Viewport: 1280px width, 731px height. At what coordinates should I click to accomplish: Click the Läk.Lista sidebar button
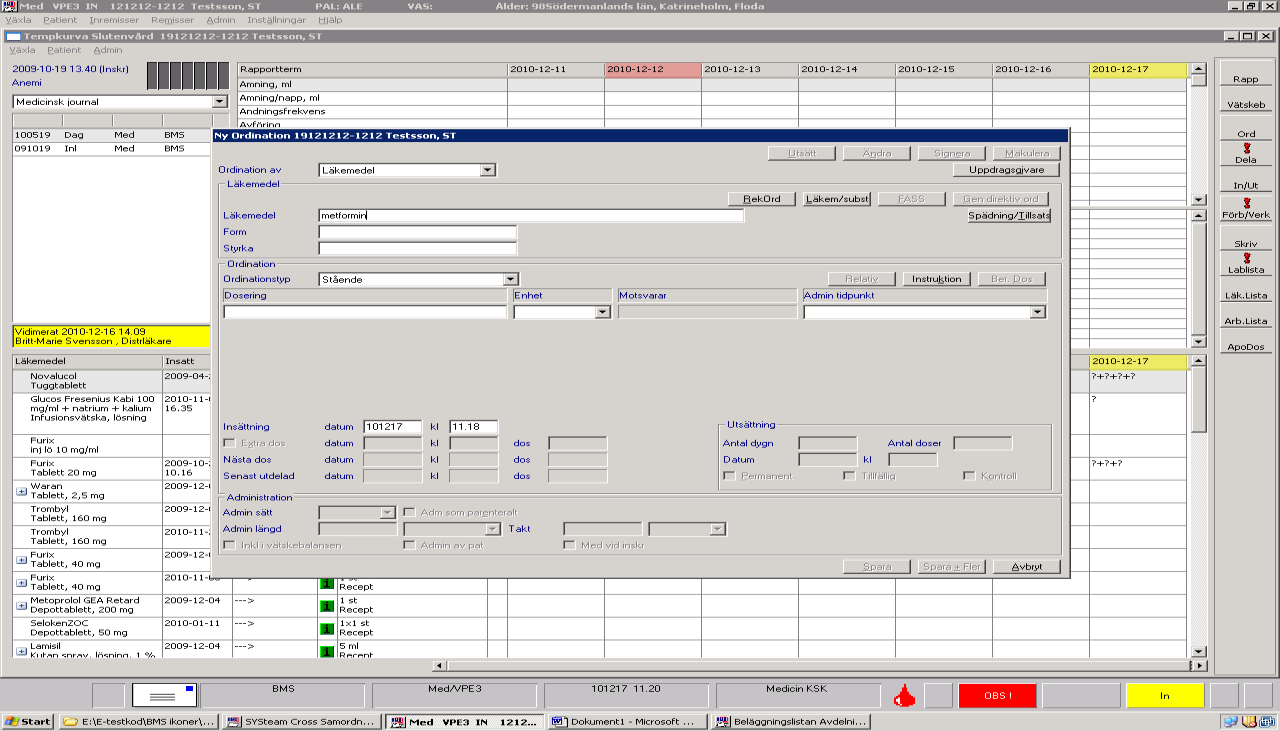[1246, 296]
